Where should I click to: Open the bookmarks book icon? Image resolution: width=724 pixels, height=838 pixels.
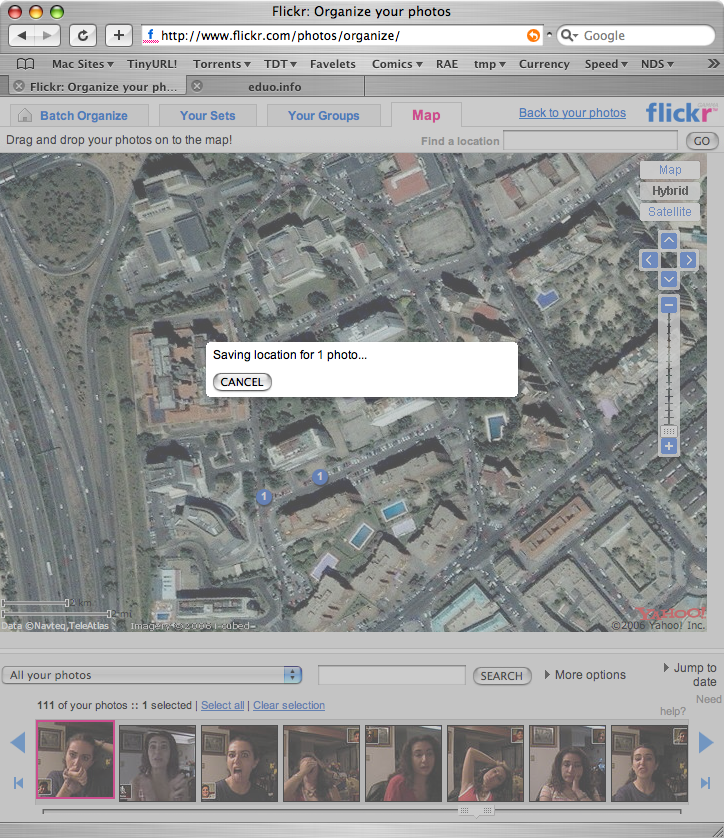coord(25,64)
